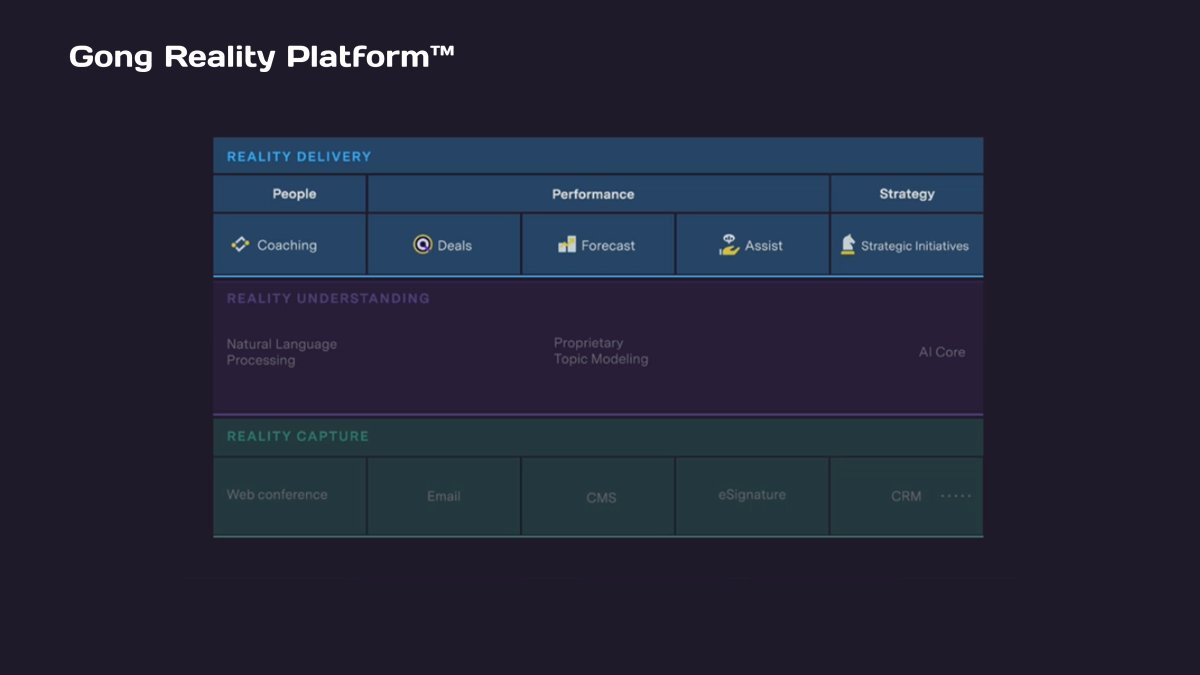Click the Proprietary Topic Modeling text

pos(601,351)
